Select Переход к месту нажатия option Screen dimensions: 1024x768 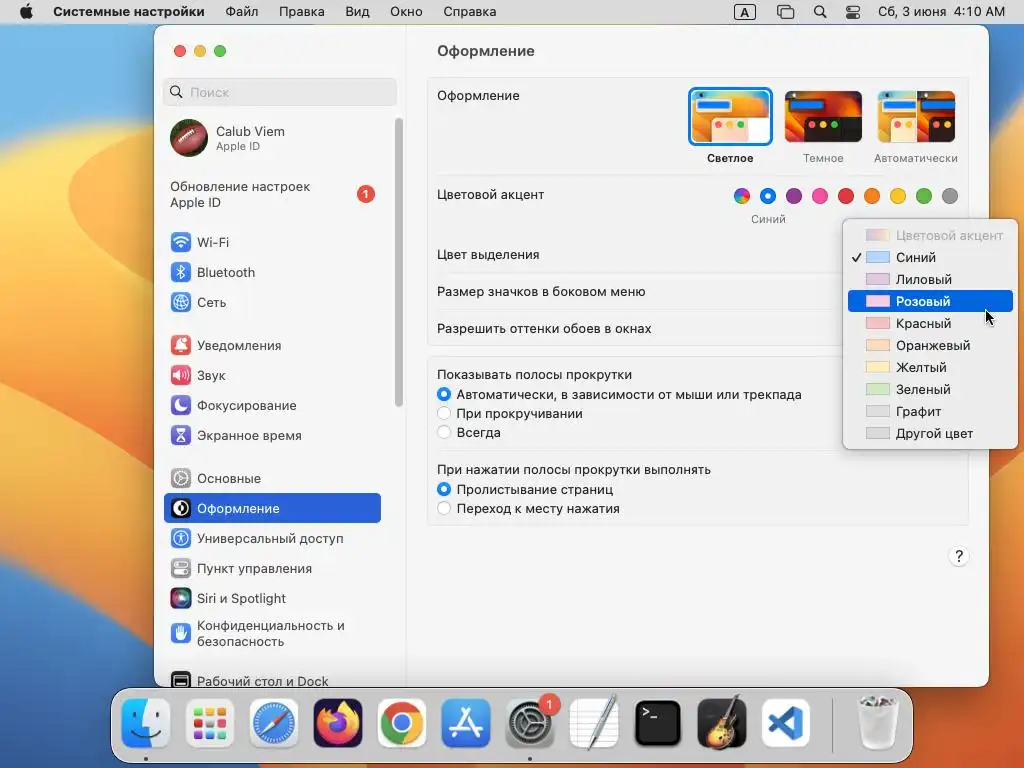(443, 508)
